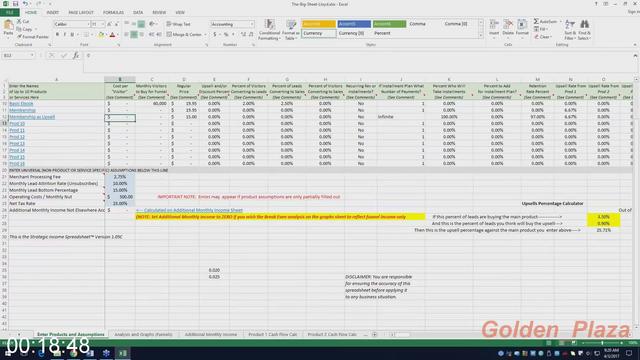This screenshot has height=360, width=640.
Task: Toggle Underline formatting
Action: (72, 35)
